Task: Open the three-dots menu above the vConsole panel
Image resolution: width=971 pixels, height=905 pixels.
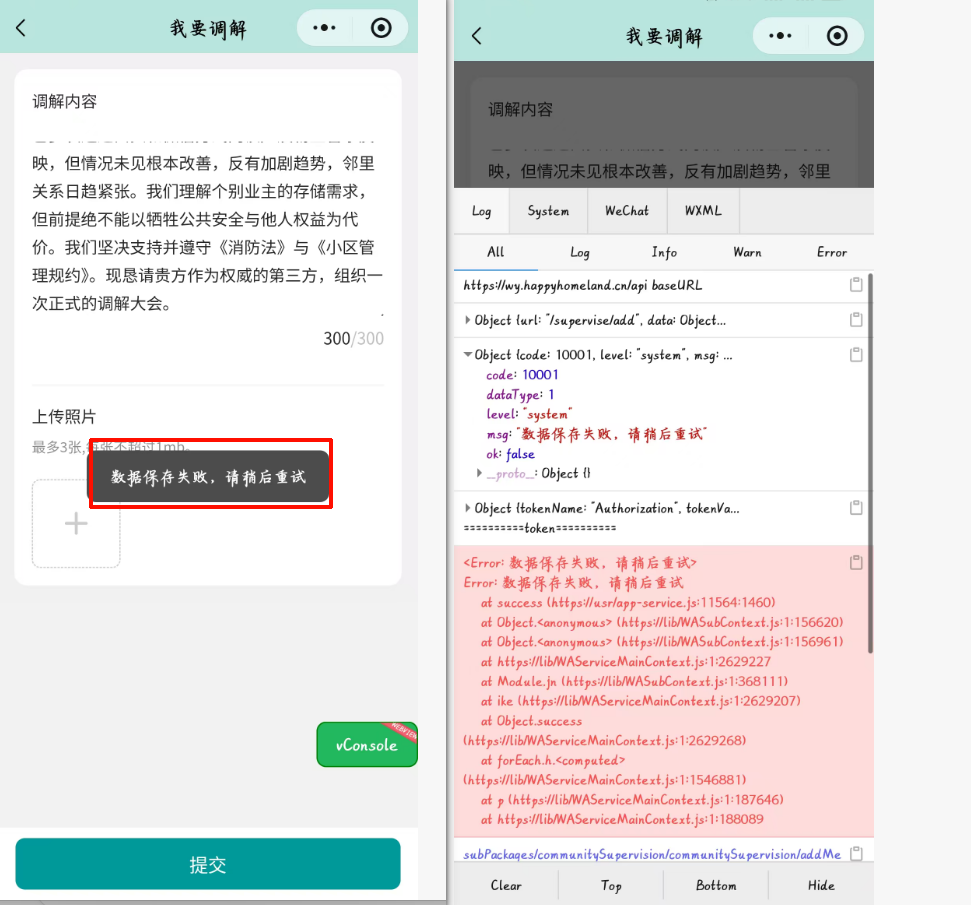Action: pos(779,36)
